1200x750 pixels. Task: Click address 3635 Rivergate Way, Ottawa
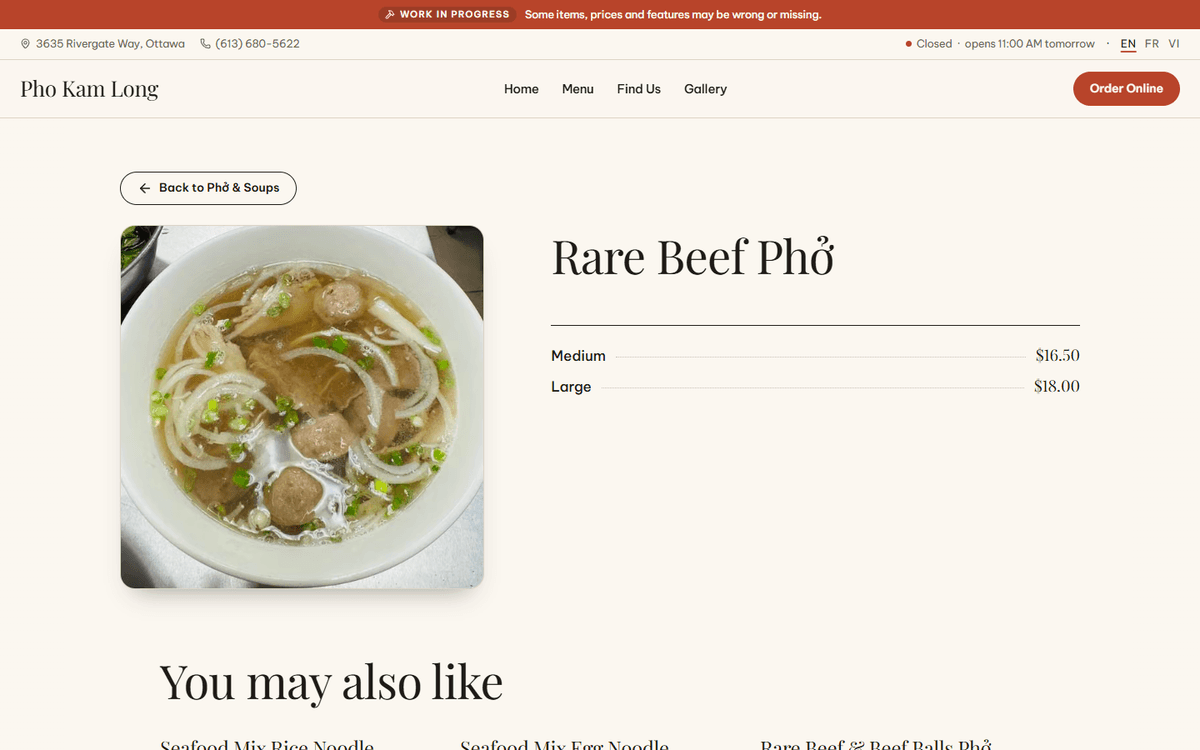tap(110, 44)
